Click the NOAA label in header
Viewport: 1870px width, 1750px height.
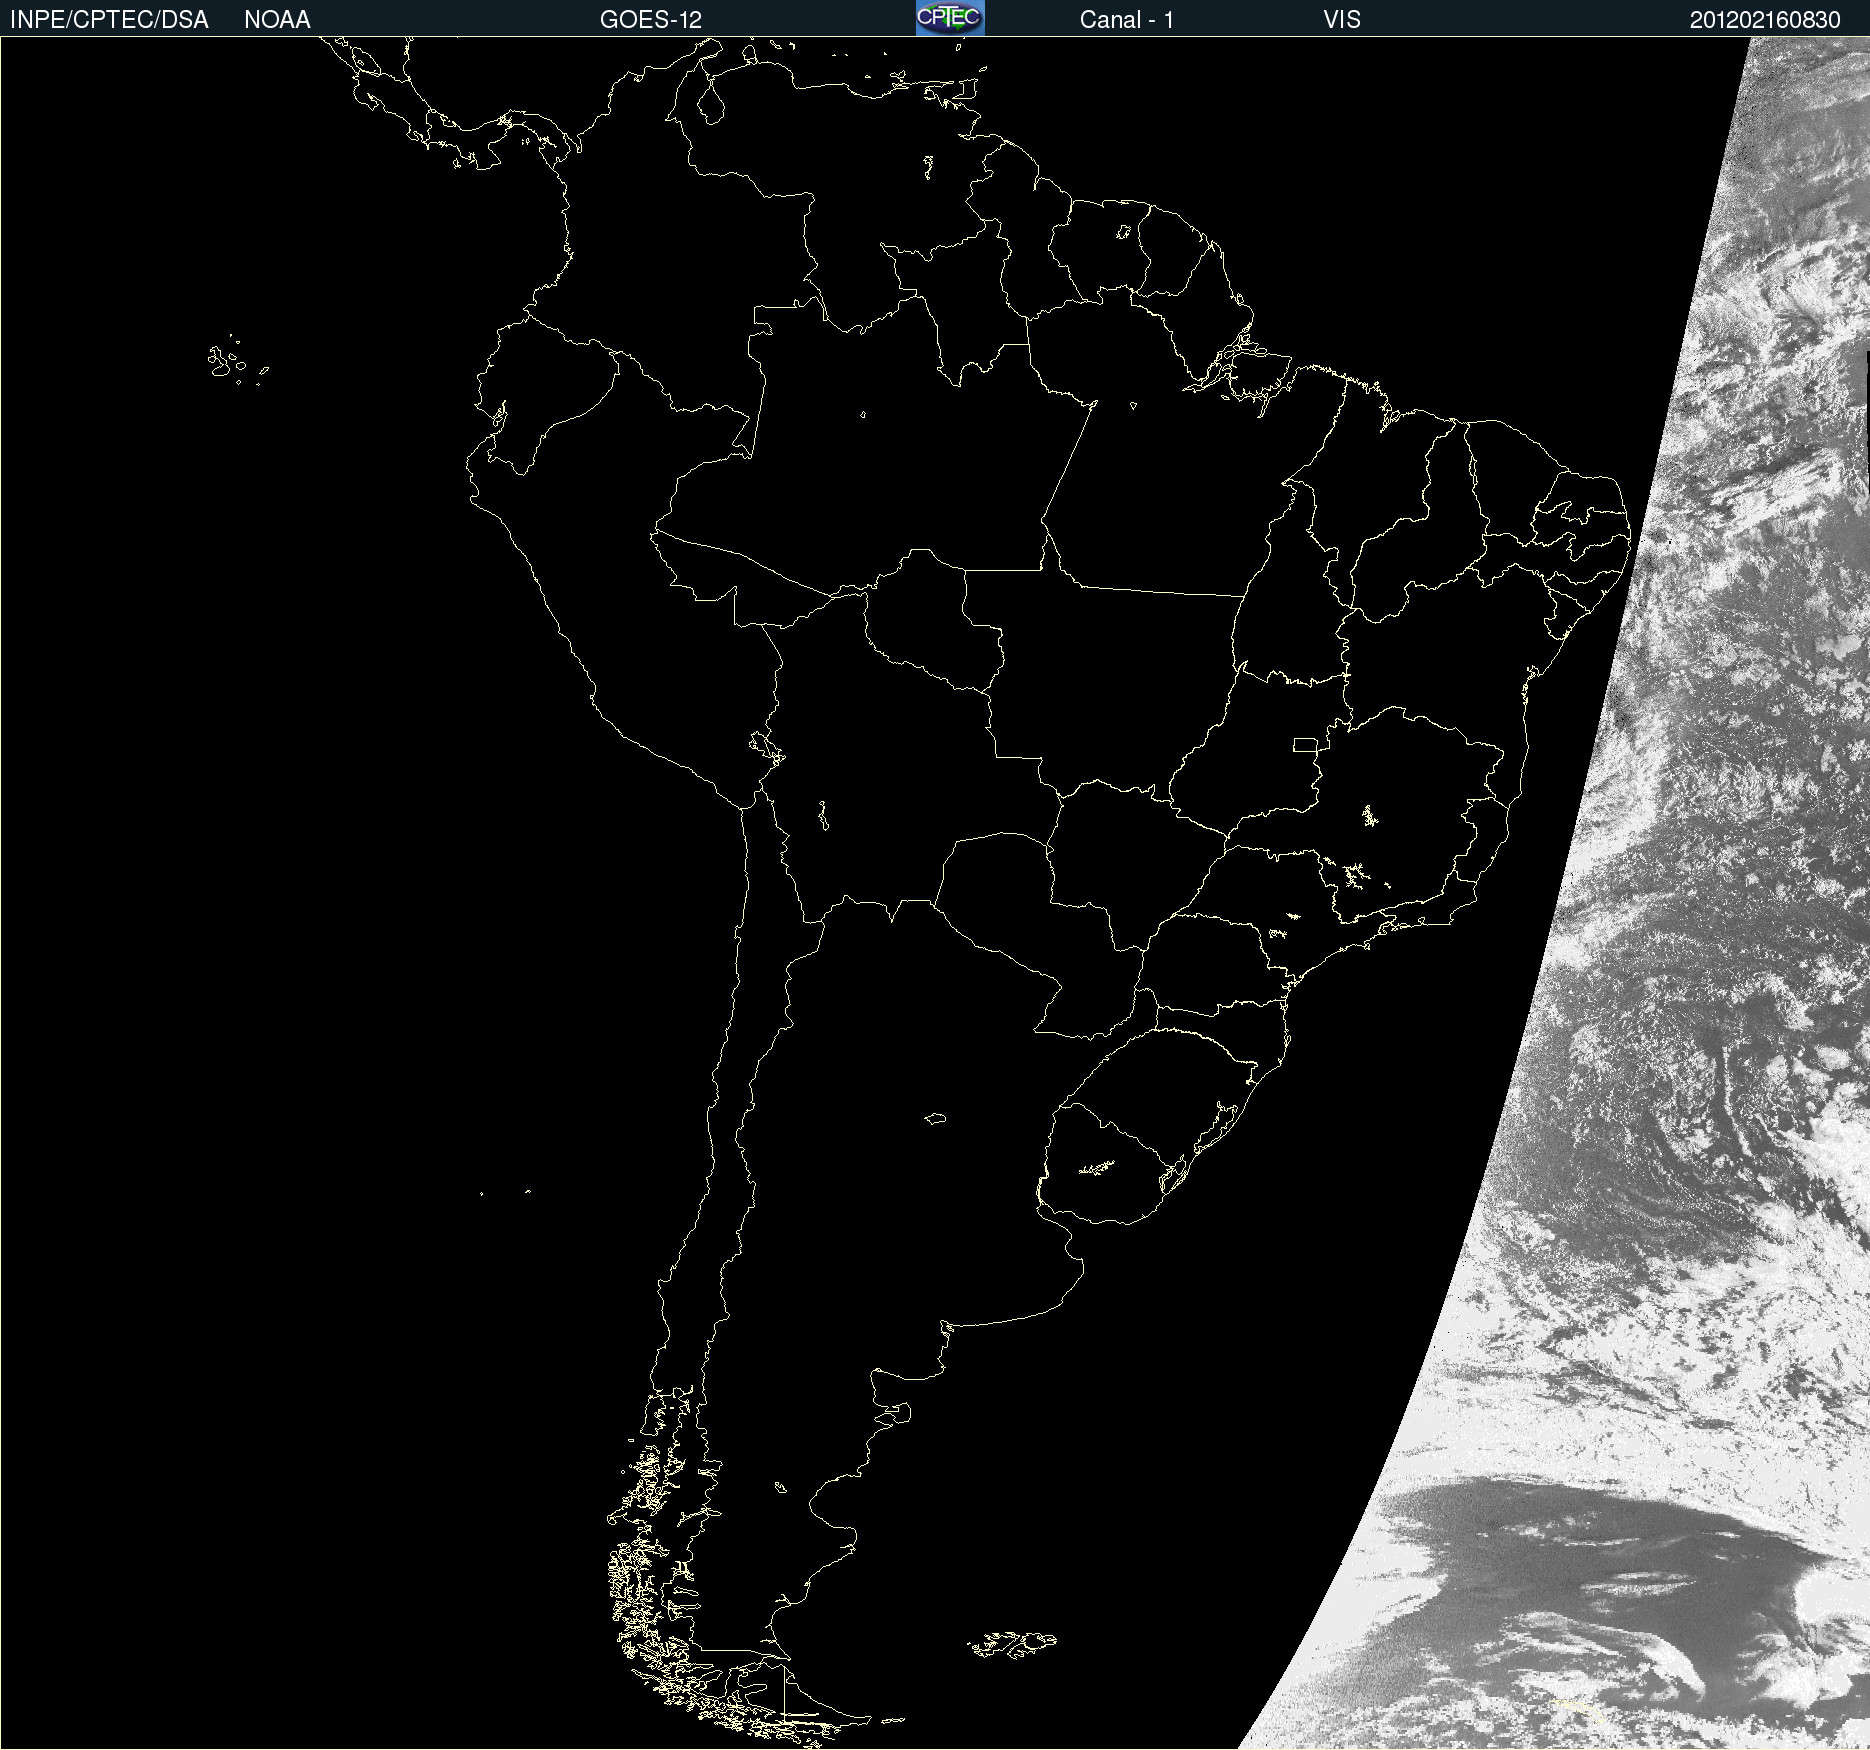277,20
